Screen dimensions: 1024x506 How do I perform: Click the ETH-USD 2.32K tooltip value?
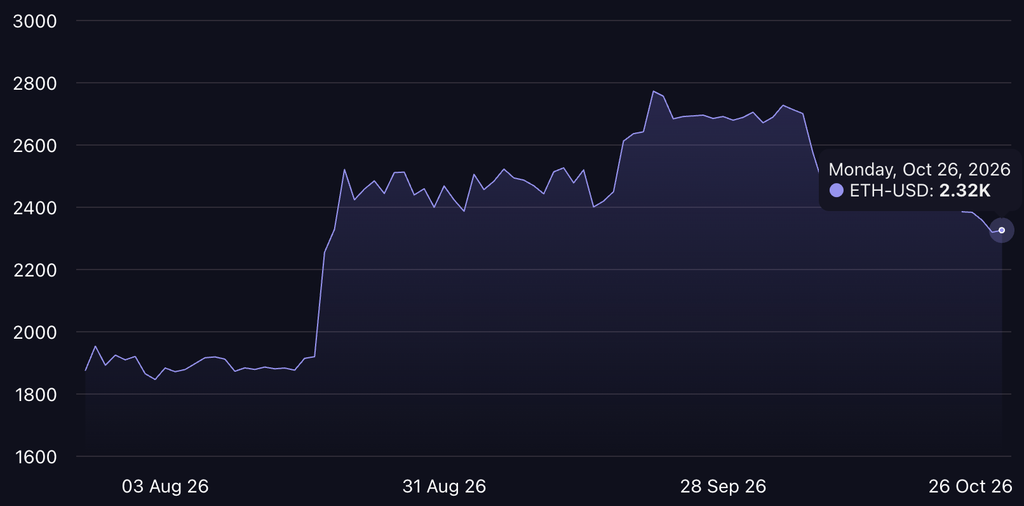[920, 191]
